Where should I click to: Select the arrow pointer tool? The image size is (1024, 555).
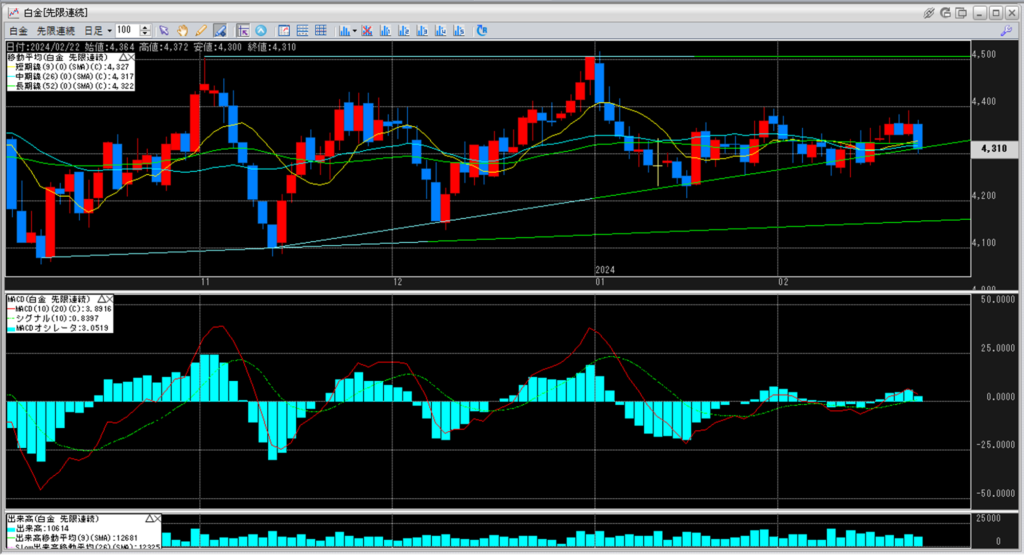click(164, 31)
